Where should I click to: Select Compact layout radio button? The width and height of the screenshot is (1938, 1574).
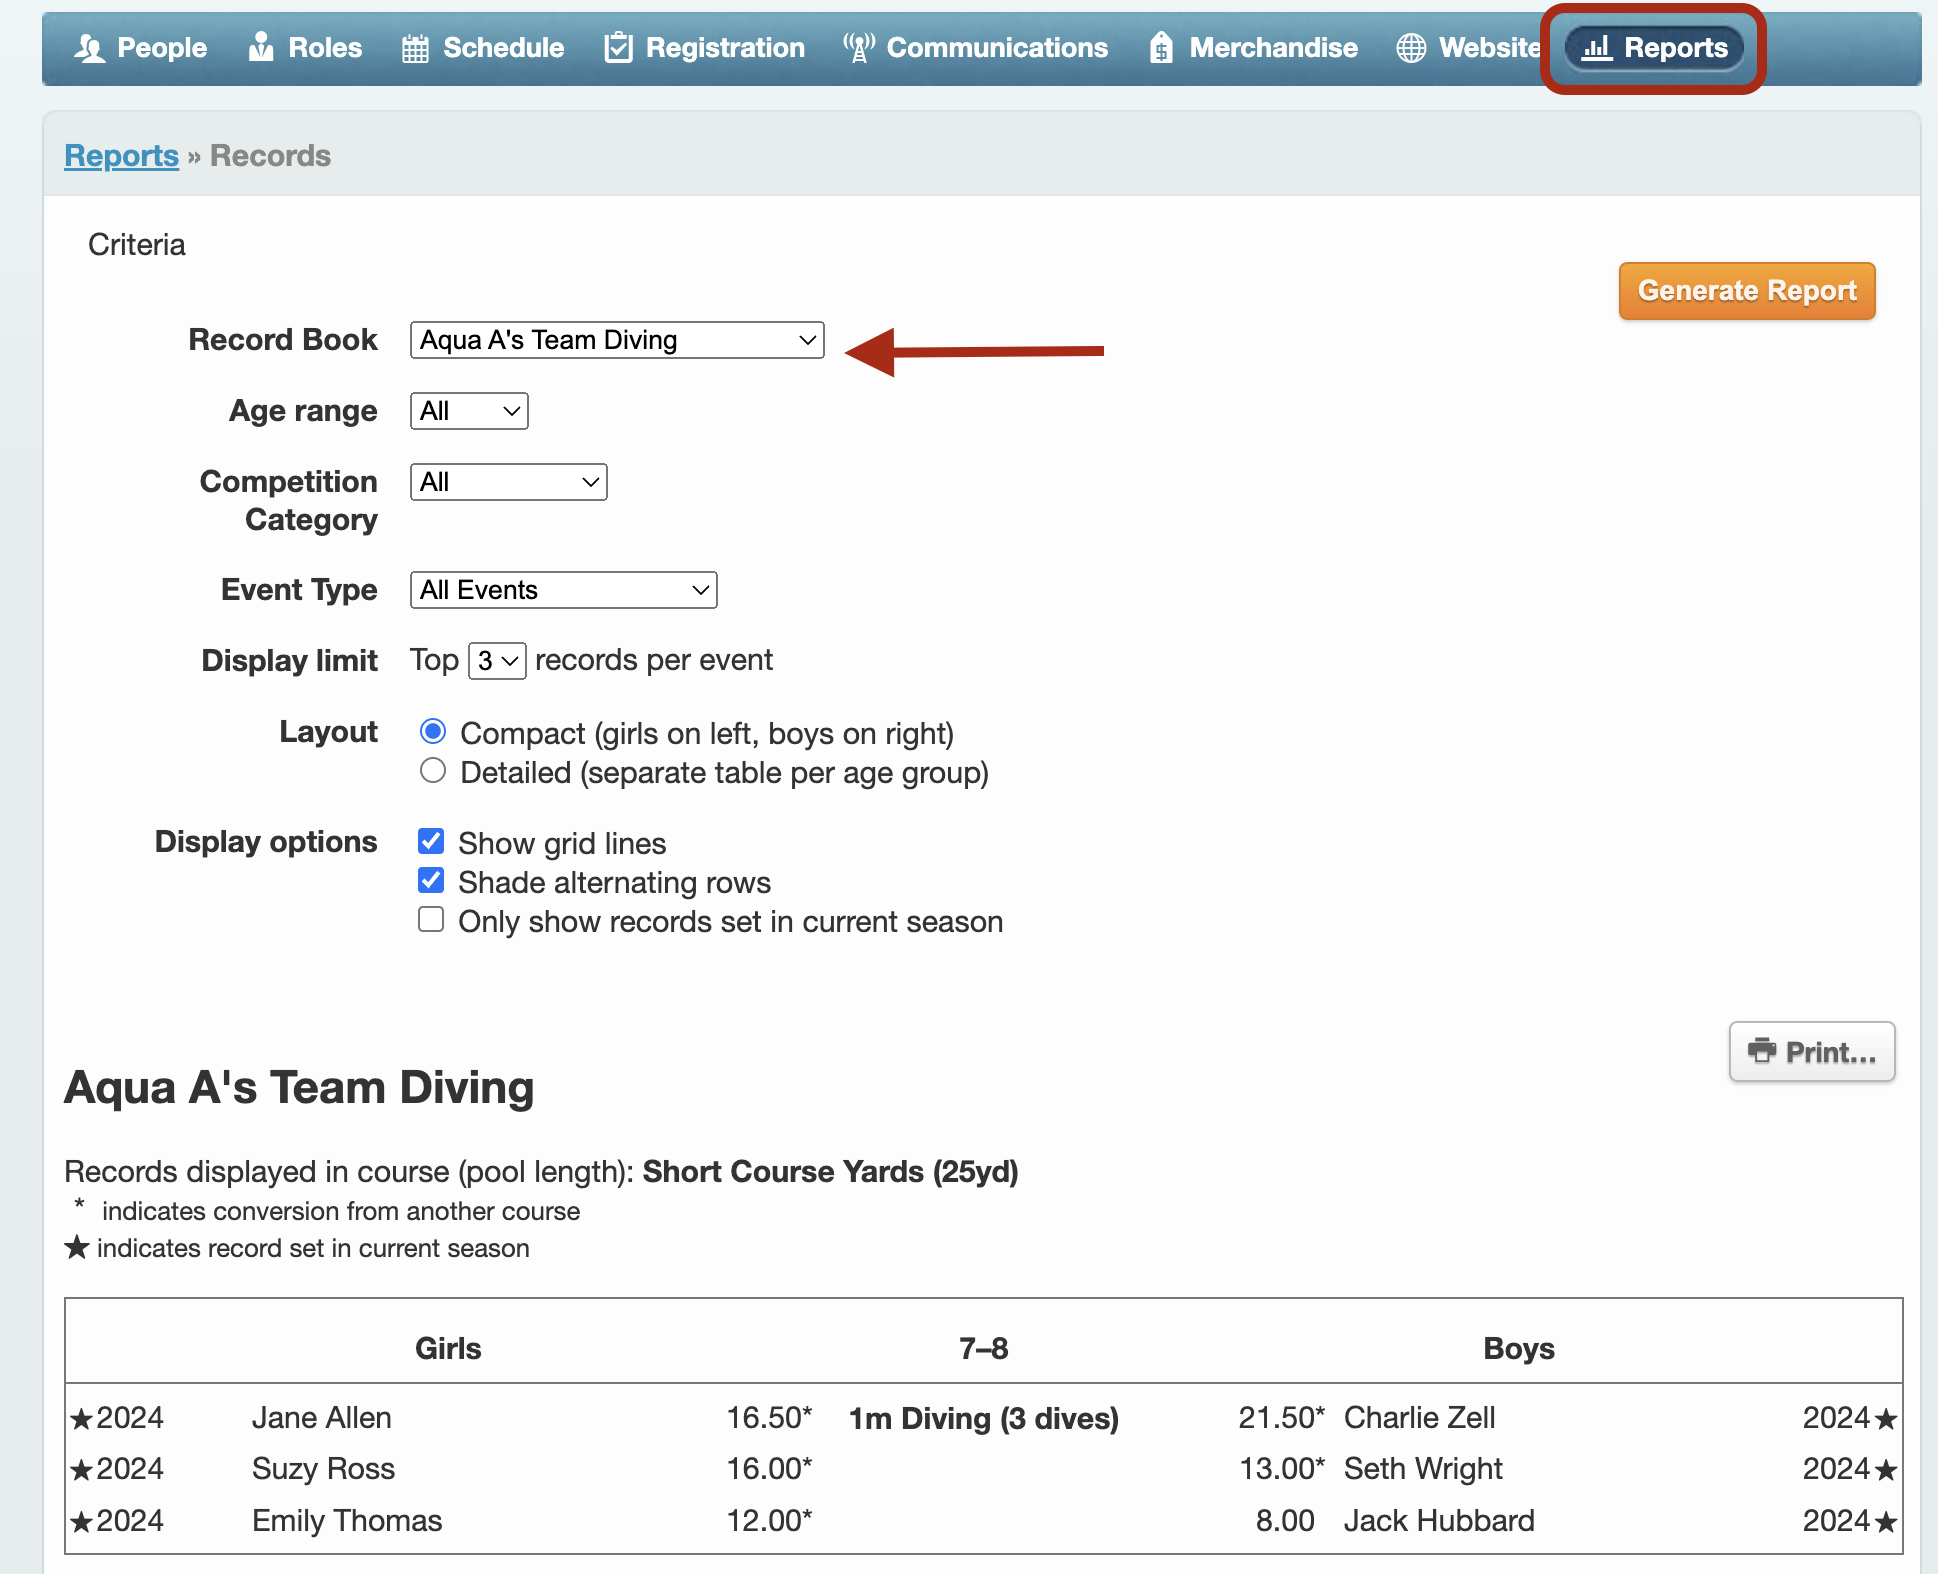coord(433,732)
